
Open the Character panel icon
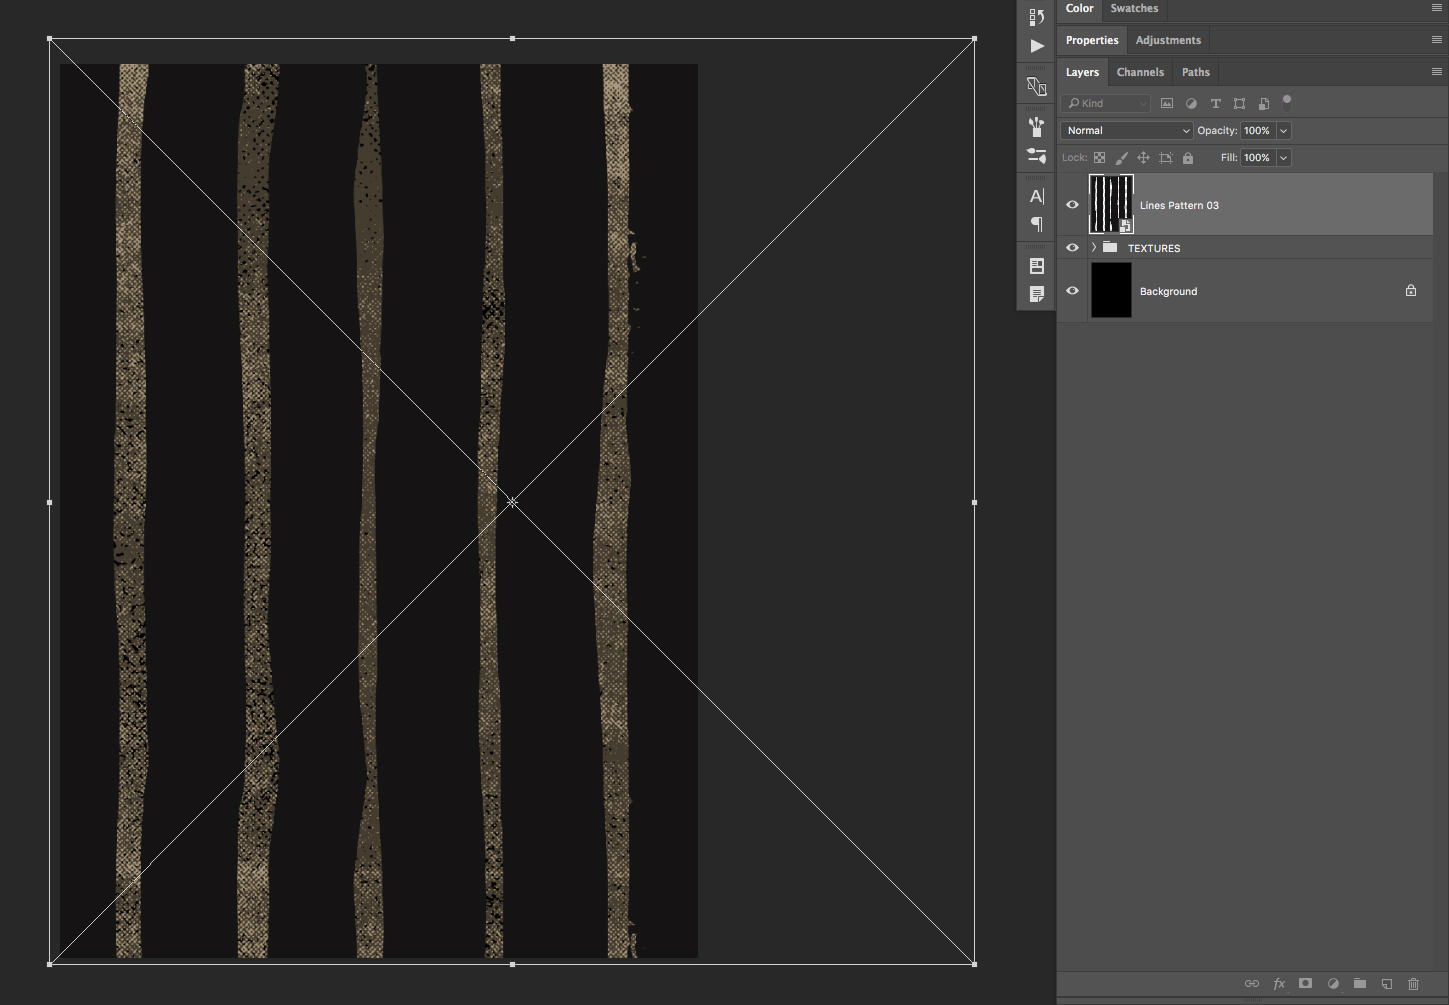click(x=1037, y=196)
